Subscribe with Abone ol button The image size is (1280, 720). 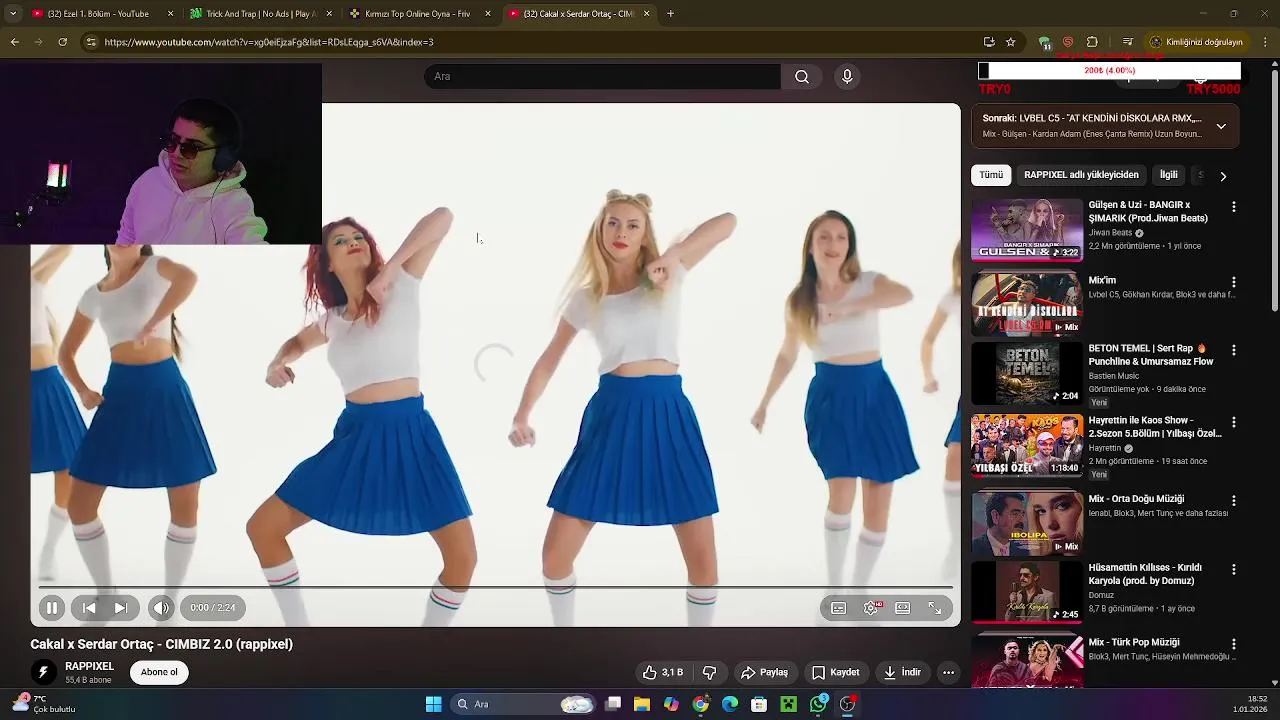(159, 672)
